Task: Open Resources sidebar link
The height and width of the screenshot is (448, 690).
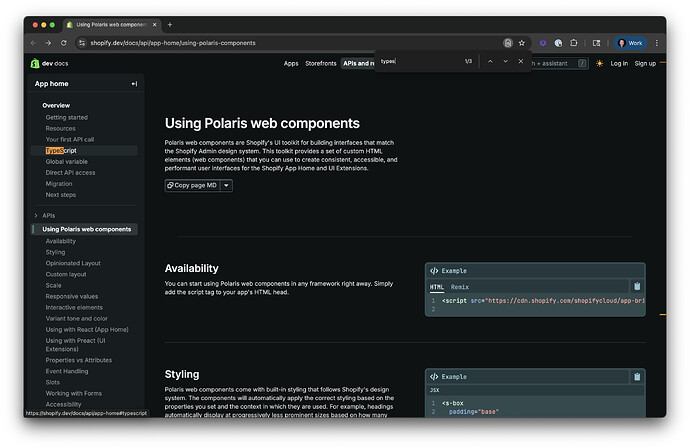Action: (x=60, y=129)
